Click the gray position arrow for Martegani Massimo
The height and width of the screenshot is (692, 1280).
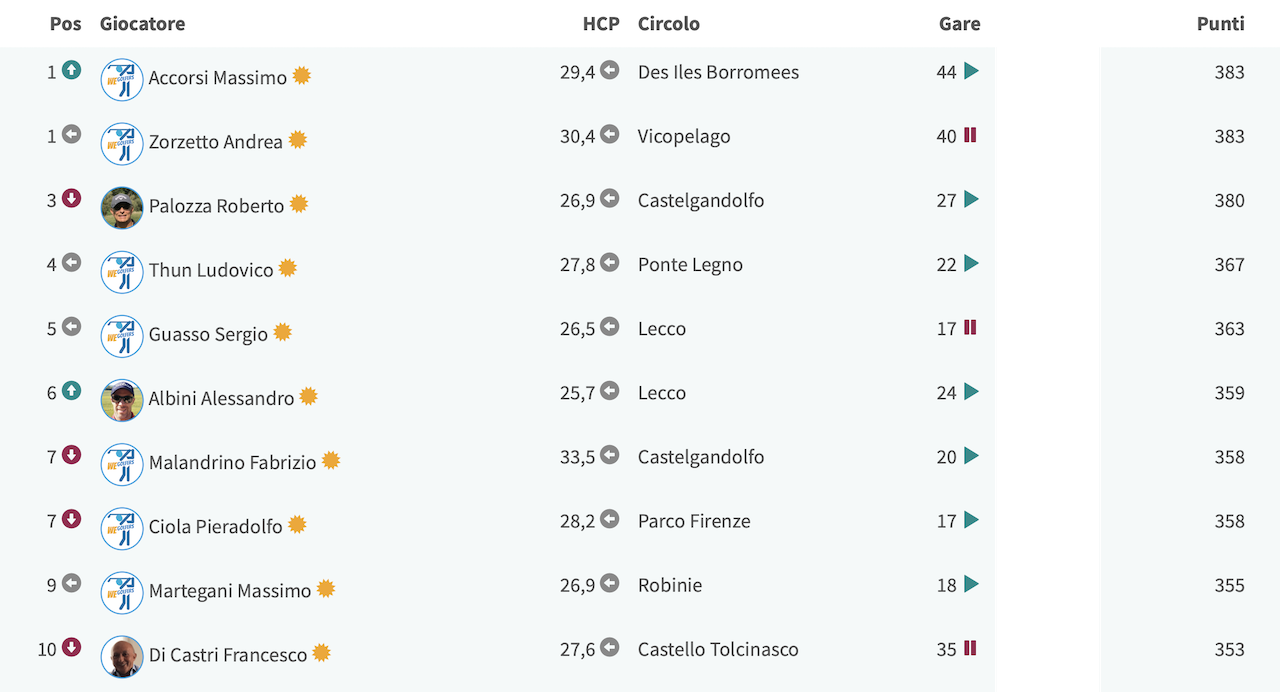pos(71,583)
